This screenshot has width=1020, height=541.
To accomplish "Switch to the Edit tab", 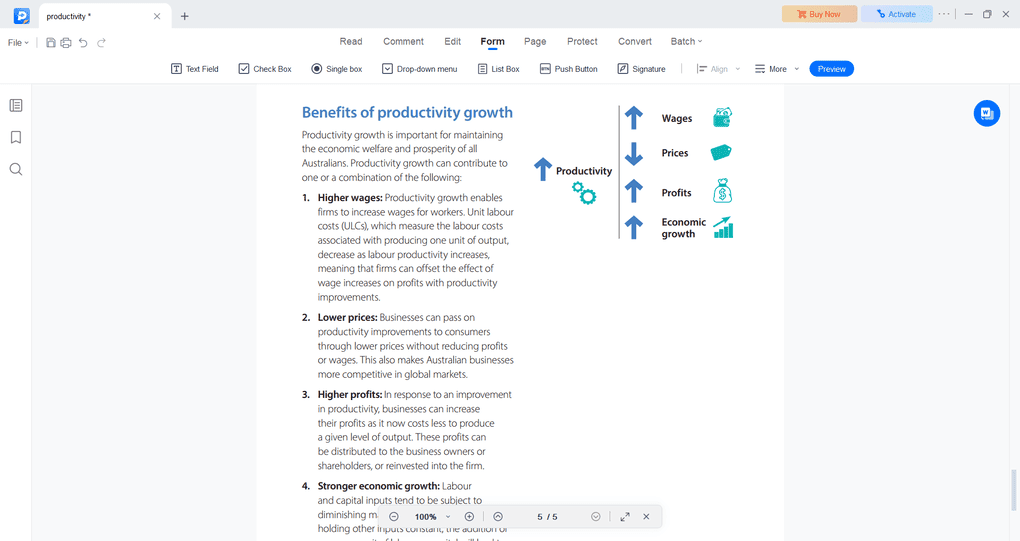I will (453, 42).
